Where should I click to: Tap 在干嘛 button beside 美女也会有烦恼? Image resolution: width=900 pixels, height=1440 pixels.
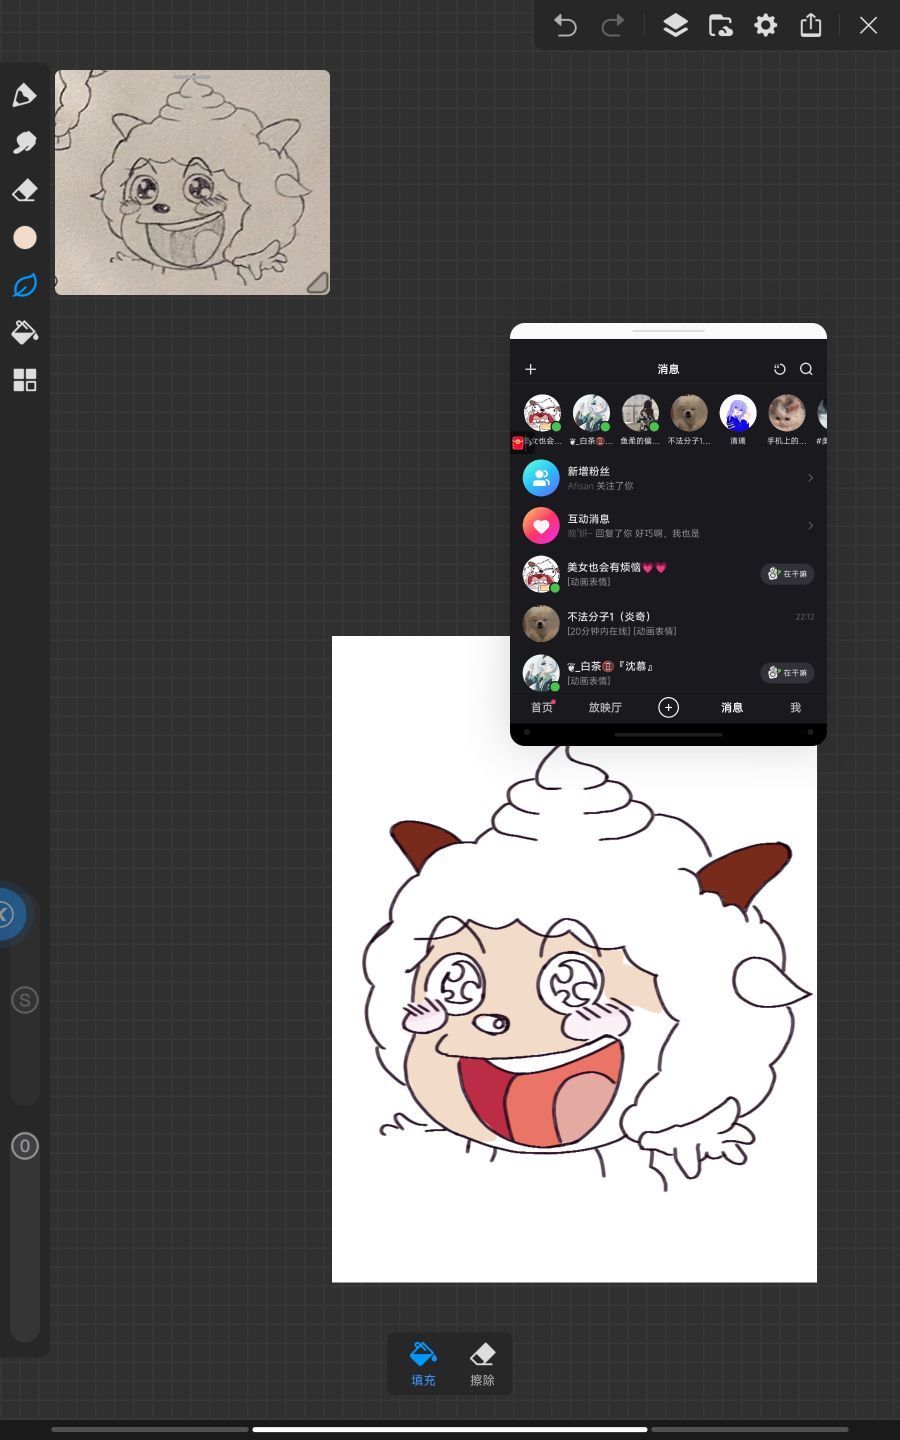788,574
